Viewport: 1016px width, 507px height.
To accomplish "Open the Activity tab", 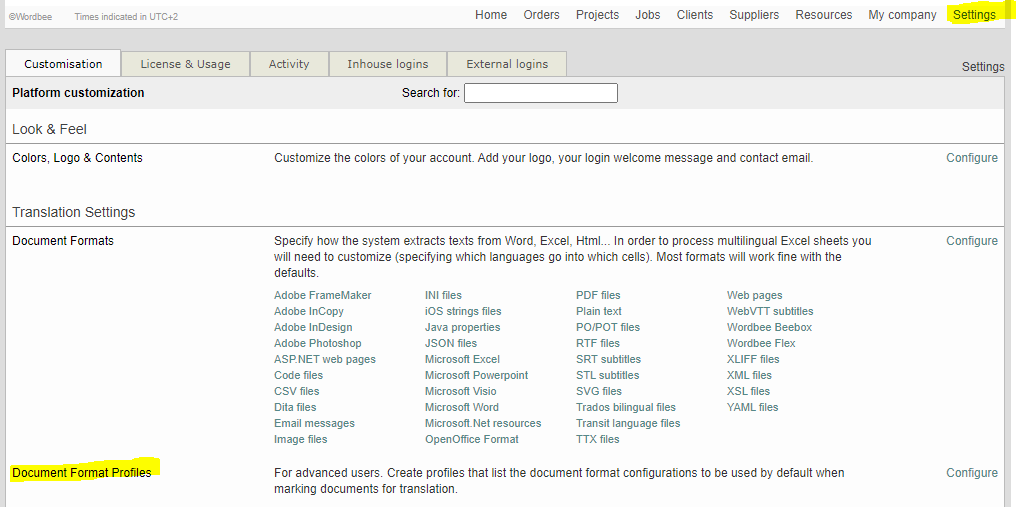I will click(289, 64).
